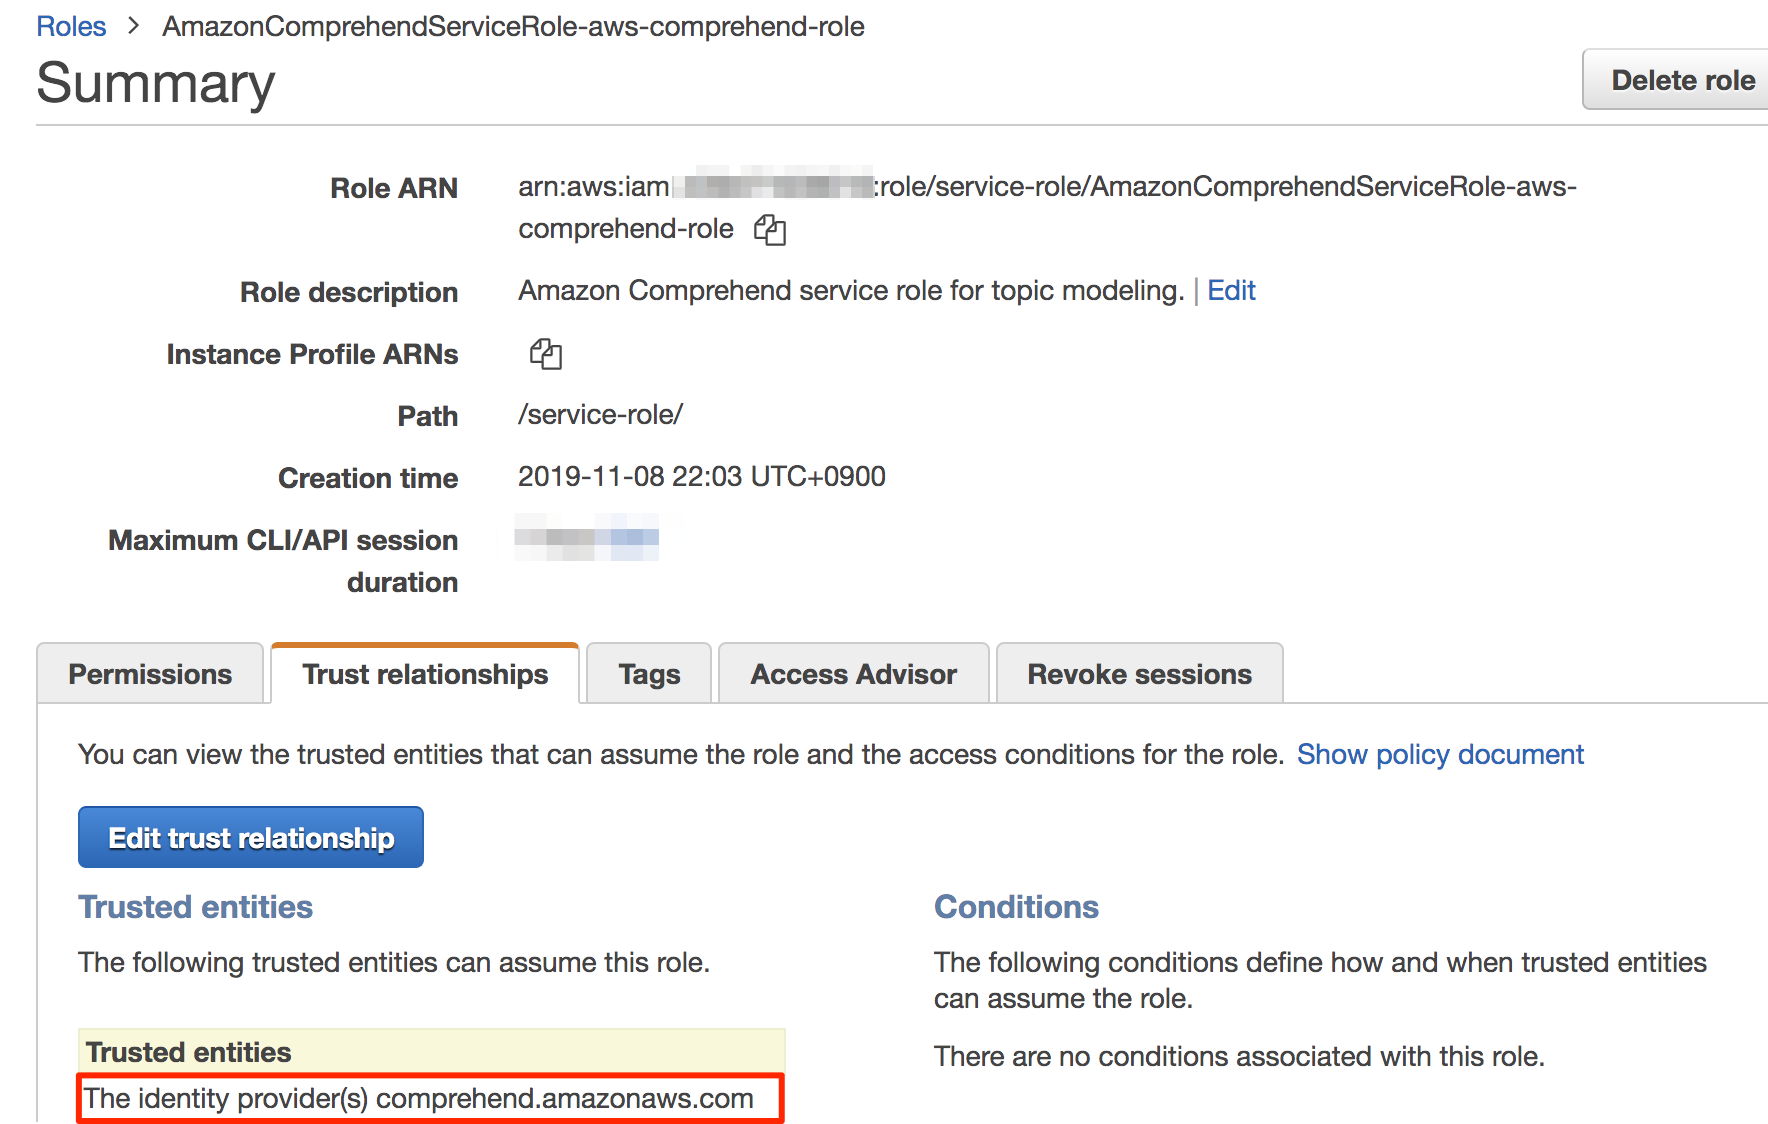Screen dimensions: 1768x1124
Task: Select the Trust relationships tab
Action: (425, 674)
